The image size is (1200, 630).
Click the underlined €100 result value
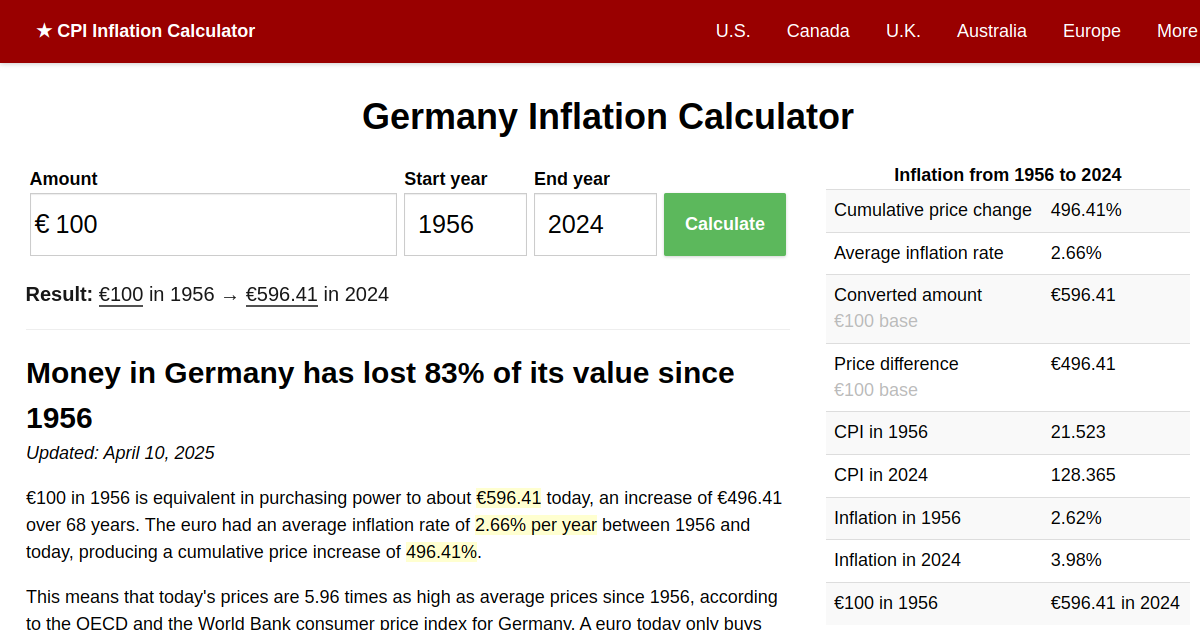(x=120, y=294)
